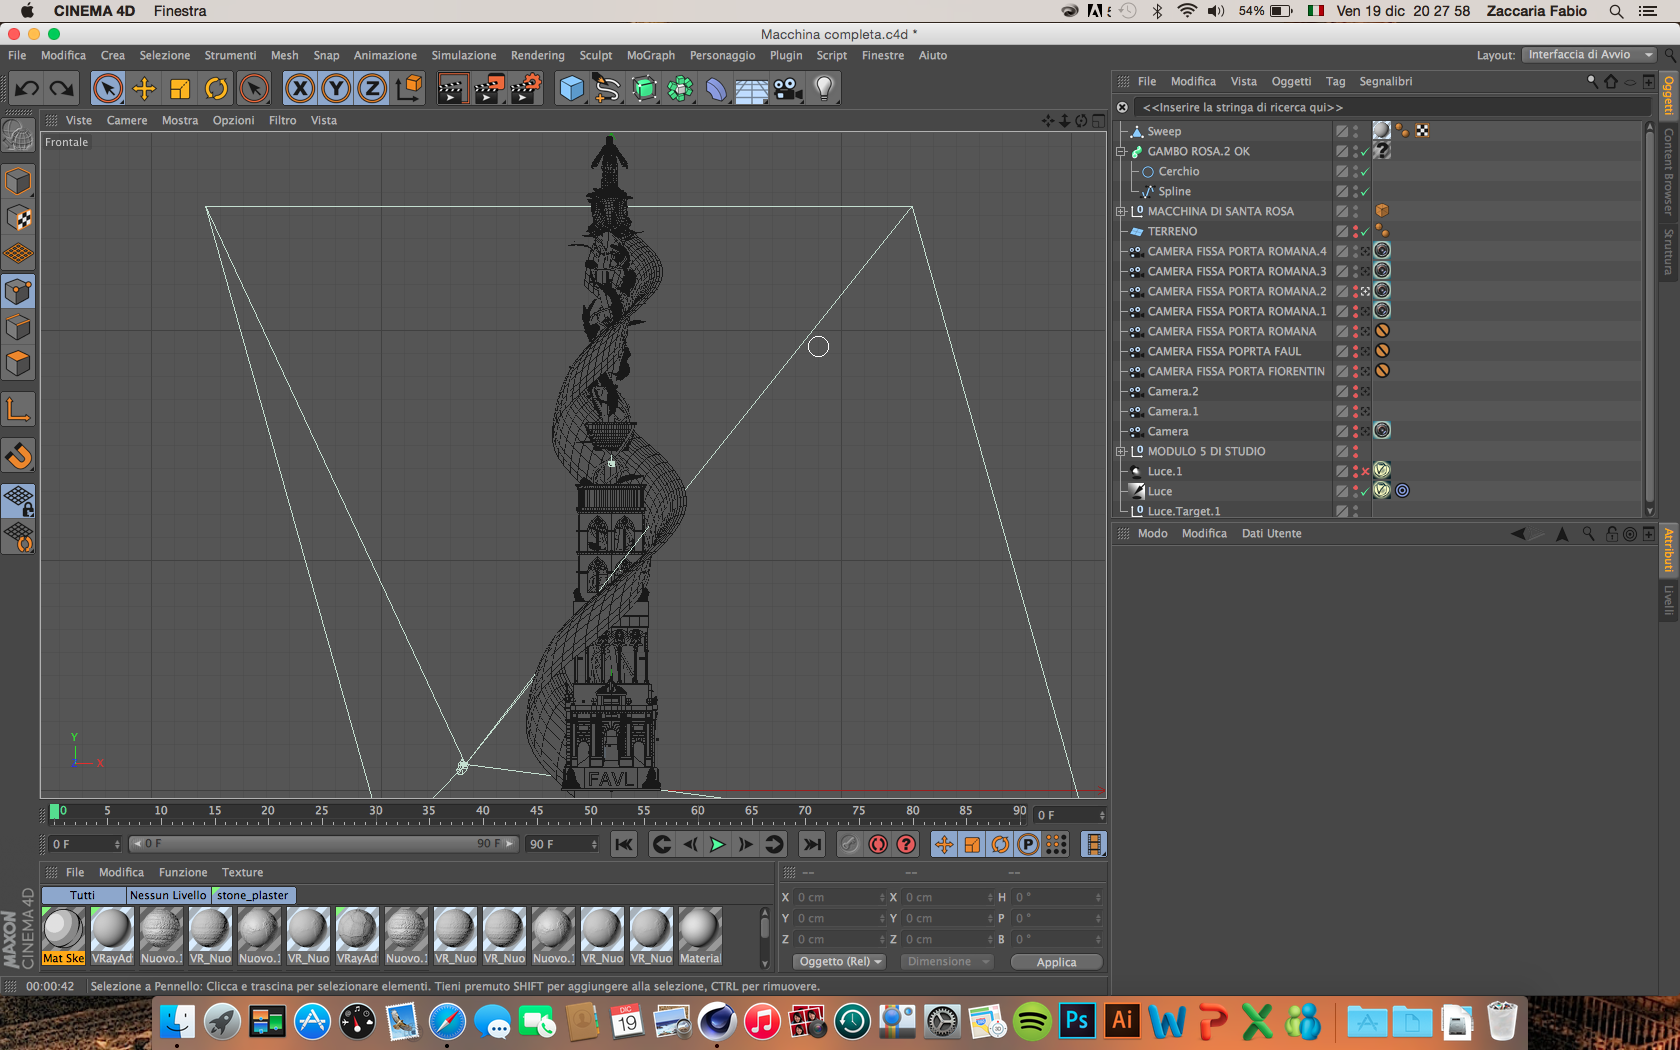This screenshot has height=1050, width=1680.
Task: Toggle X axis lock
Action: coord(300,89)
